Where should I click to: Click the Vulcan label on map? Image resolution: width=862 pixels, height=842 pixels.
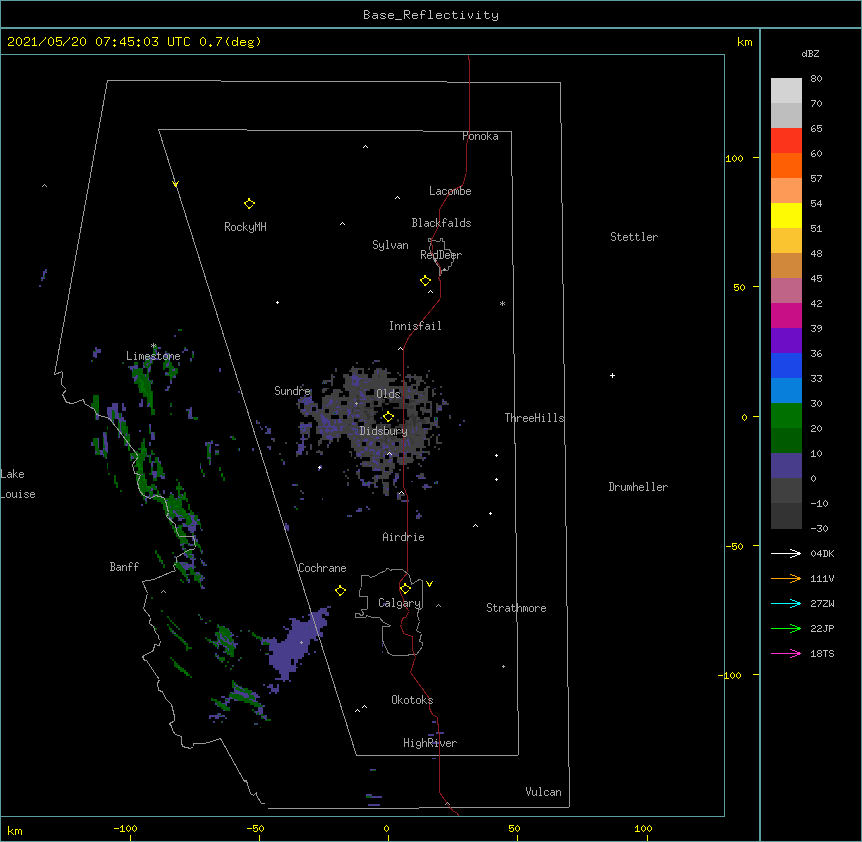[x=543, y=792]
